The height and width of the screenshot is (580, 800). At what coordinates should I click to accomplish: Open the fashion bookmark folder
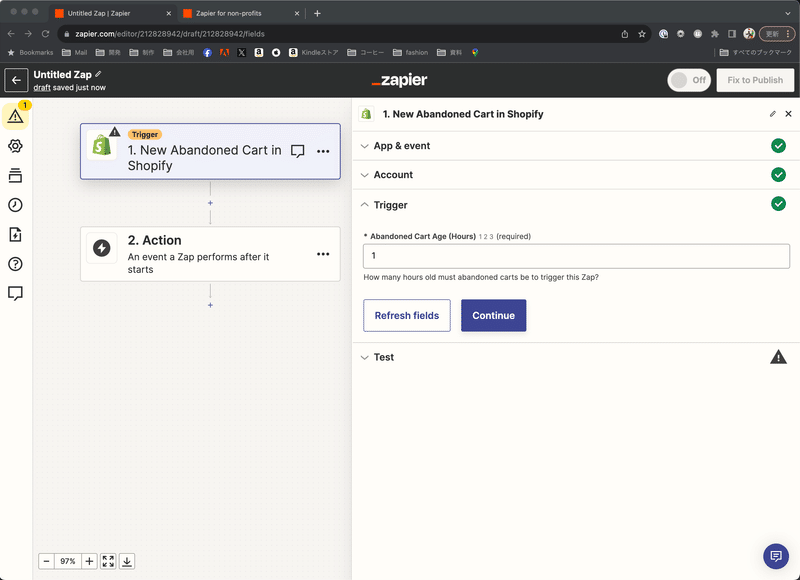[x=411, y=53]
